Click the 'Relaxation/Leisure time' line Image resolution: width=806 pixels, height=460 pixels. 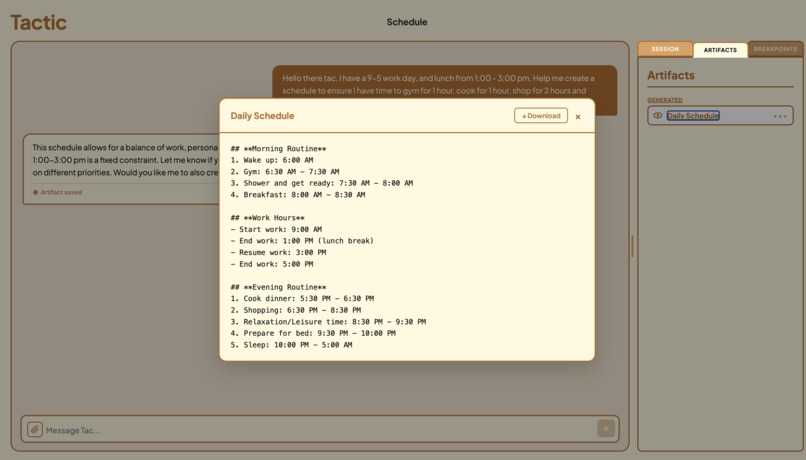tap(328, 322)
